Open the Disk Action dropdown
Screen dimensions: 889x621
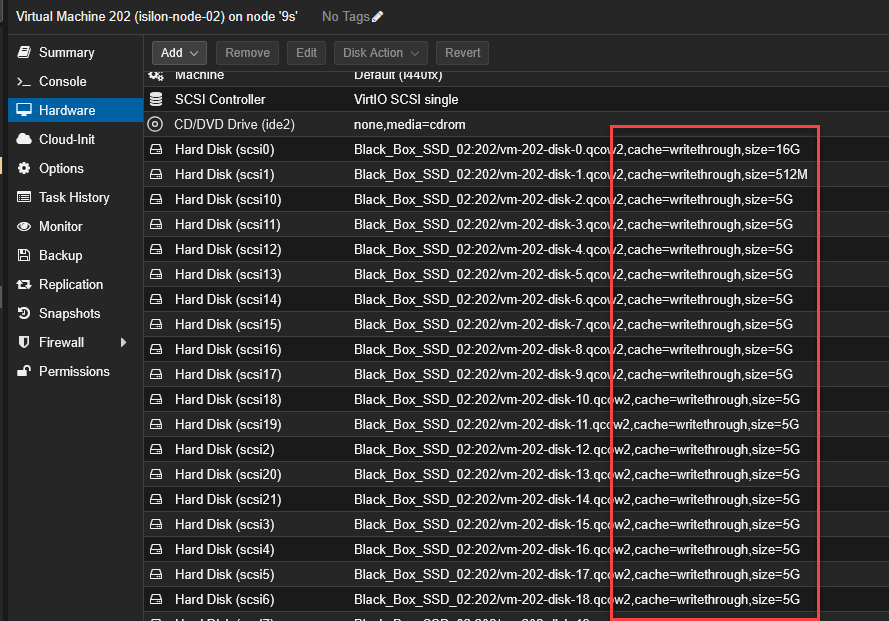coord(381,53)
